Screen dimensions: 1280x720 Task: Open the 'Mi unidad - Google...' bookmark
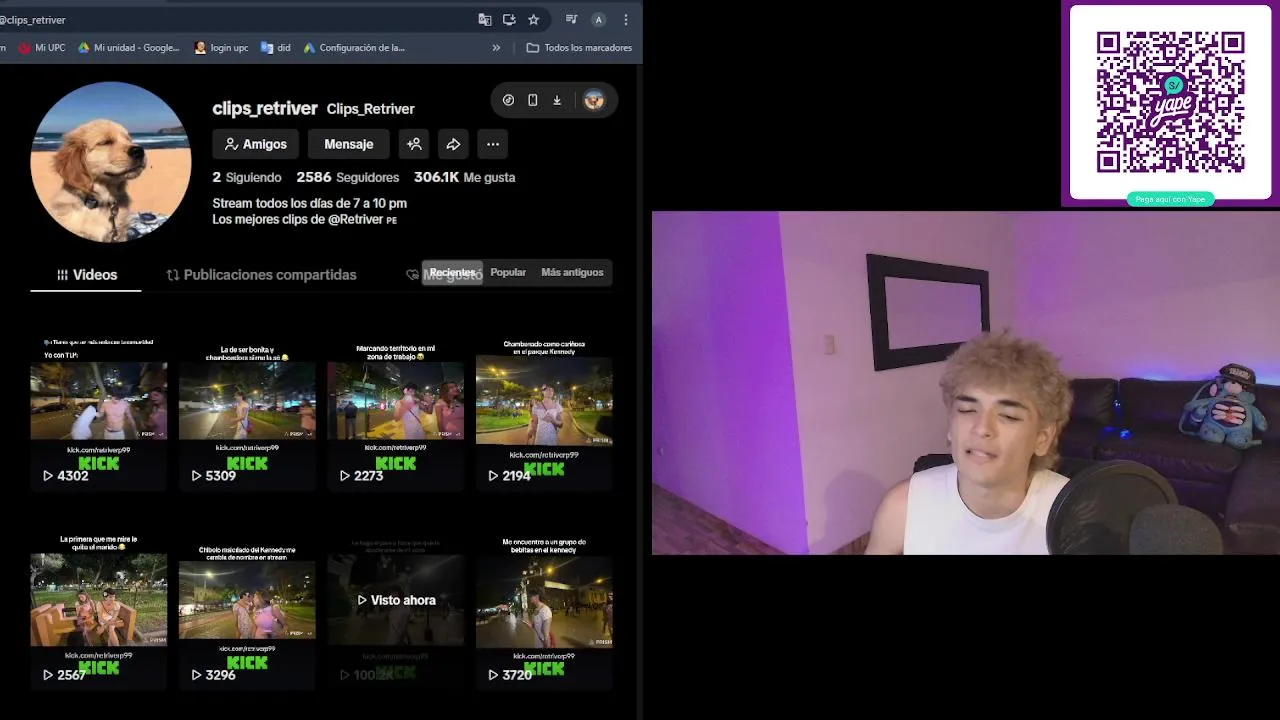pyautogui.click(x=129, y=47)
